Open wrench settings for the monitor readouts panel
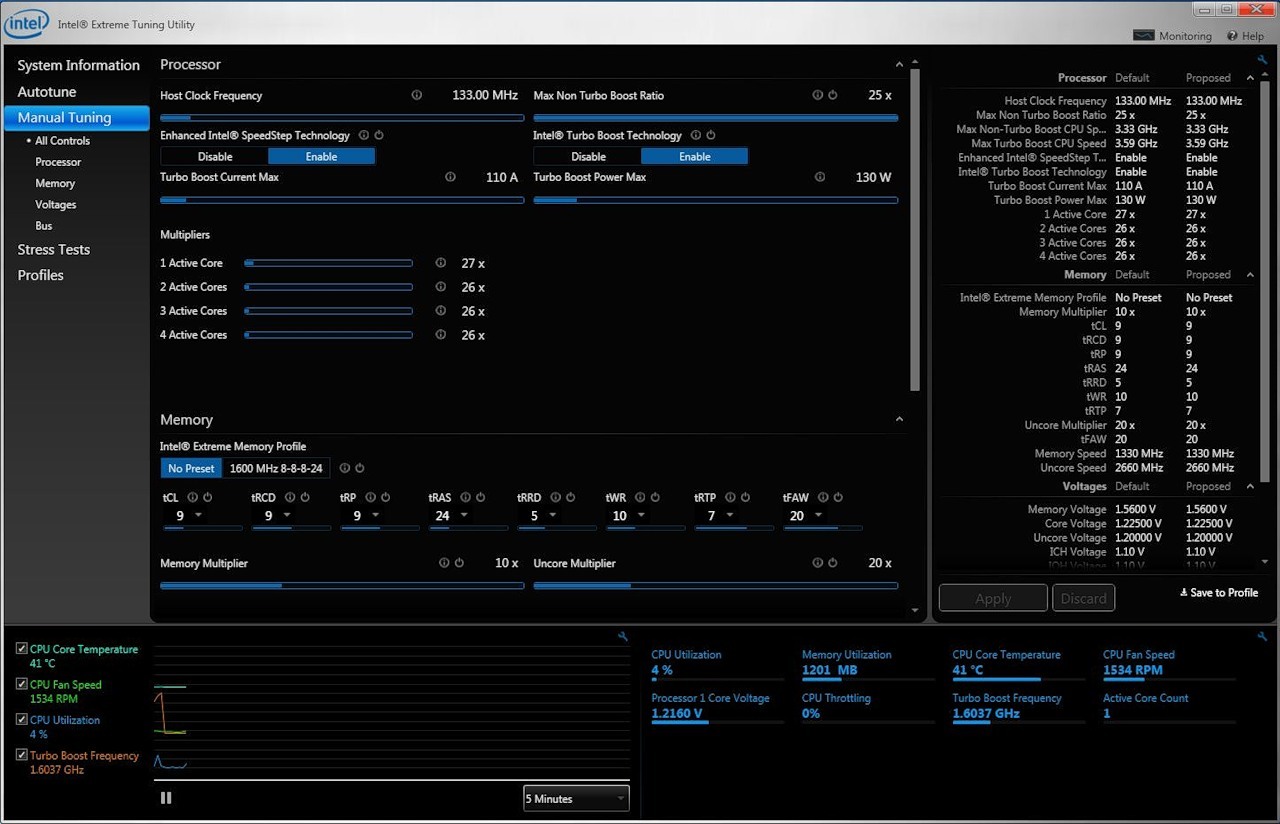1280x824 pixels. point(1262,636)
